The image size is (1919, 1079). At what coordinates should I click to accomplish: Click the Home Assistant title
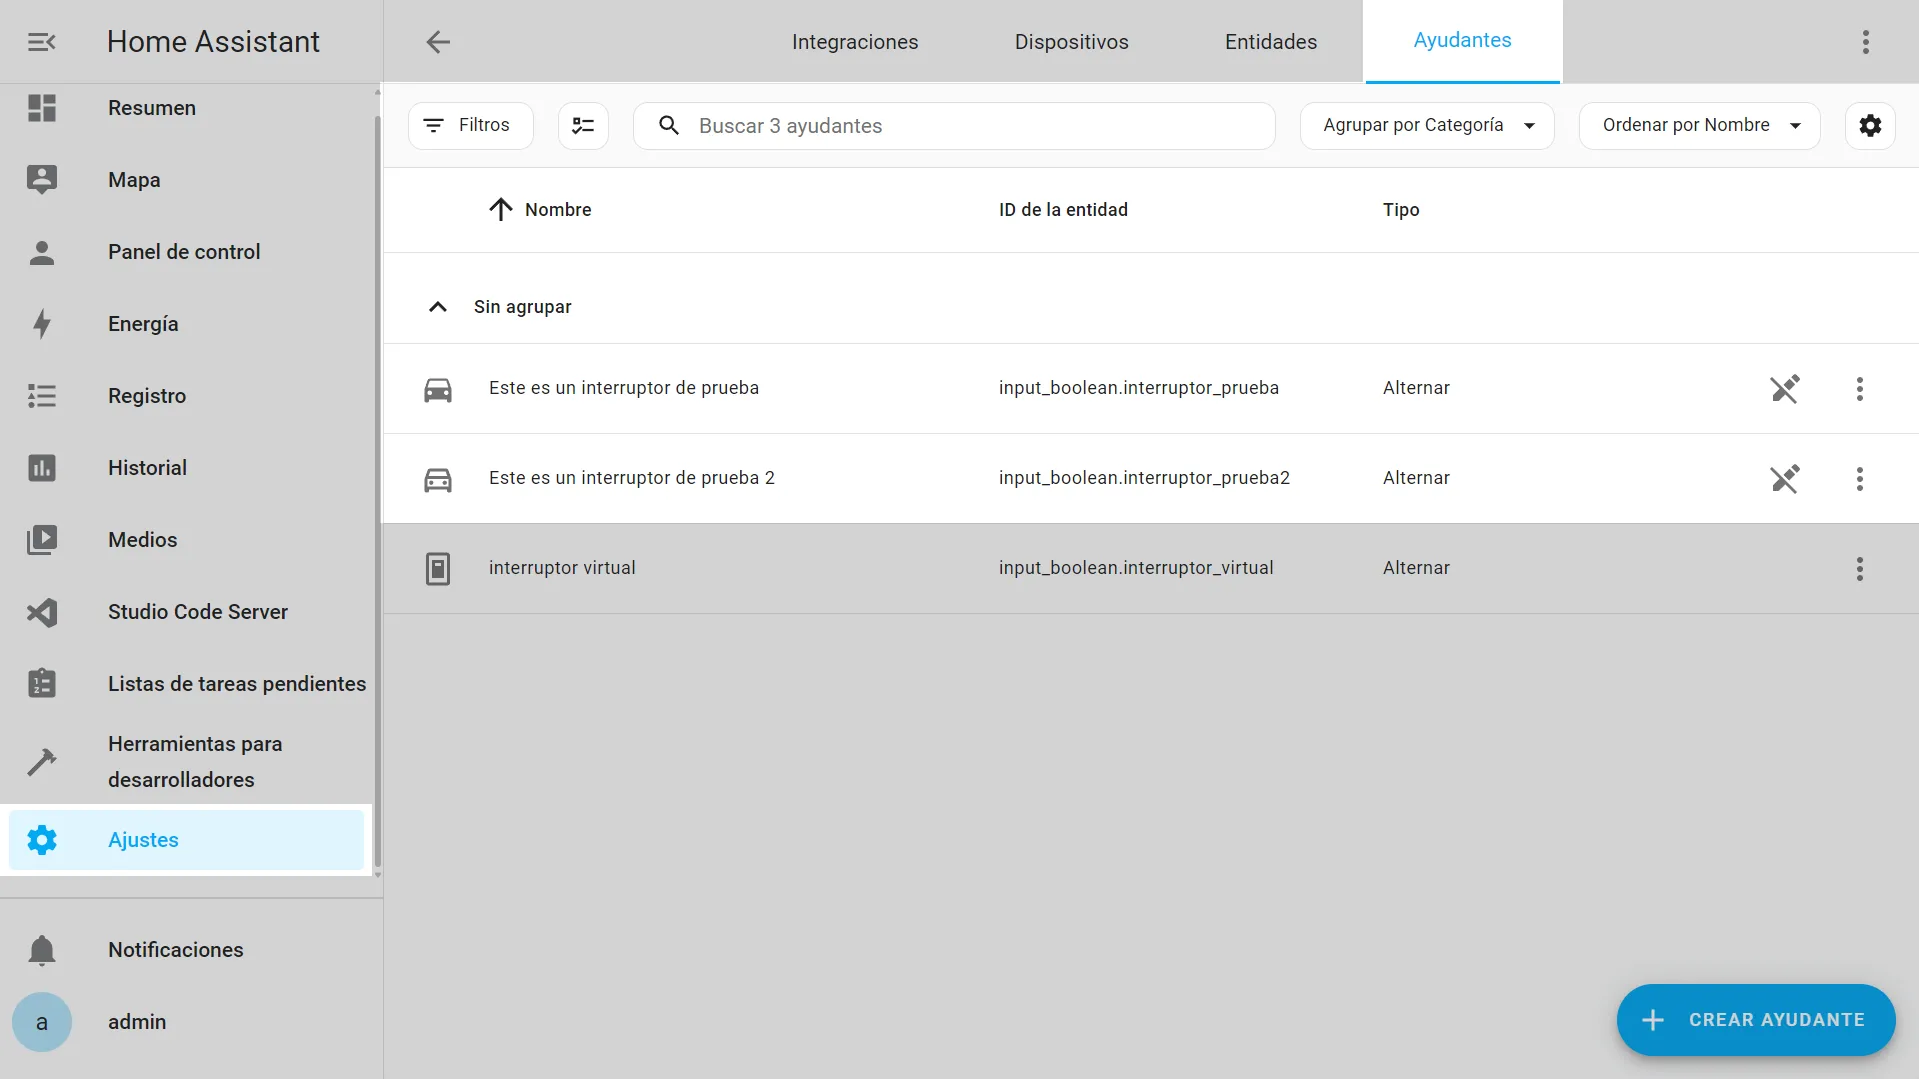pos(213,42)
